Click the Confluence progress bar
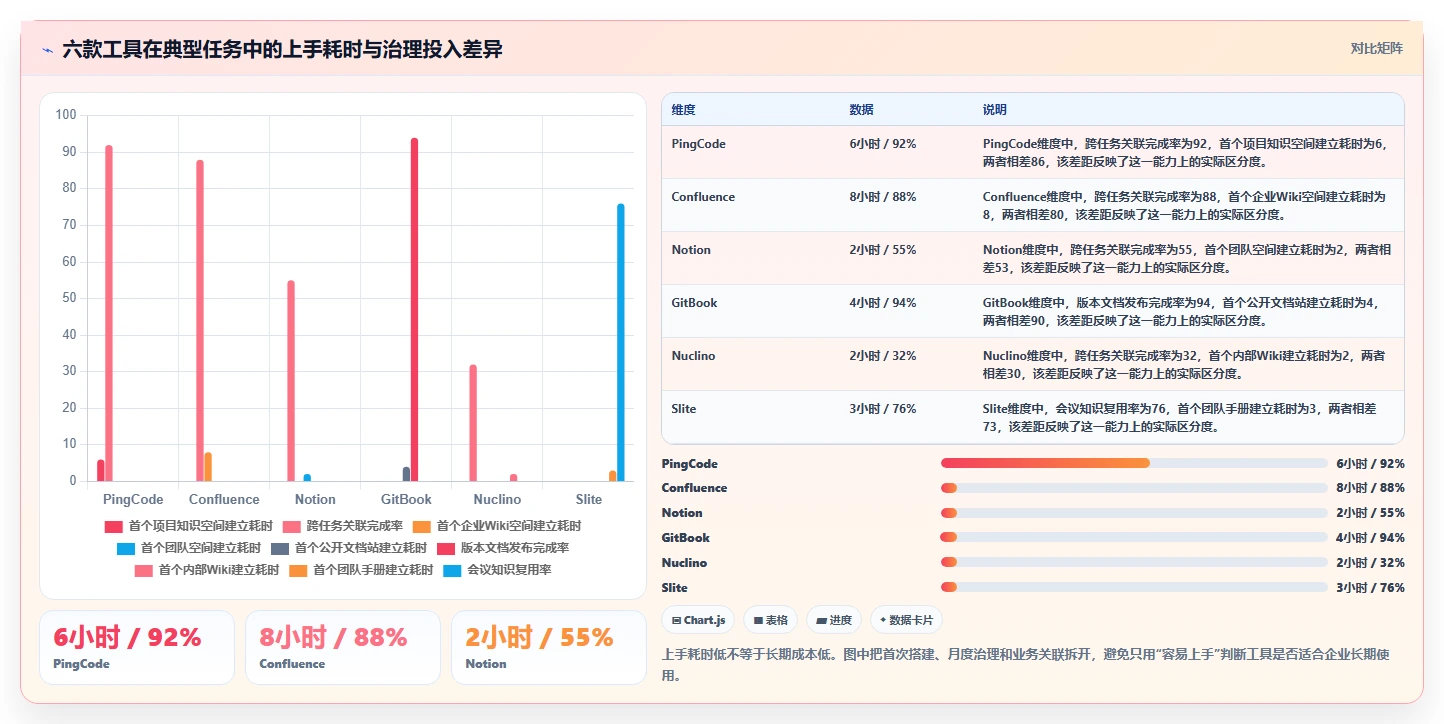The width and height of the screenshot is (1444, 724). point(1134,488)
